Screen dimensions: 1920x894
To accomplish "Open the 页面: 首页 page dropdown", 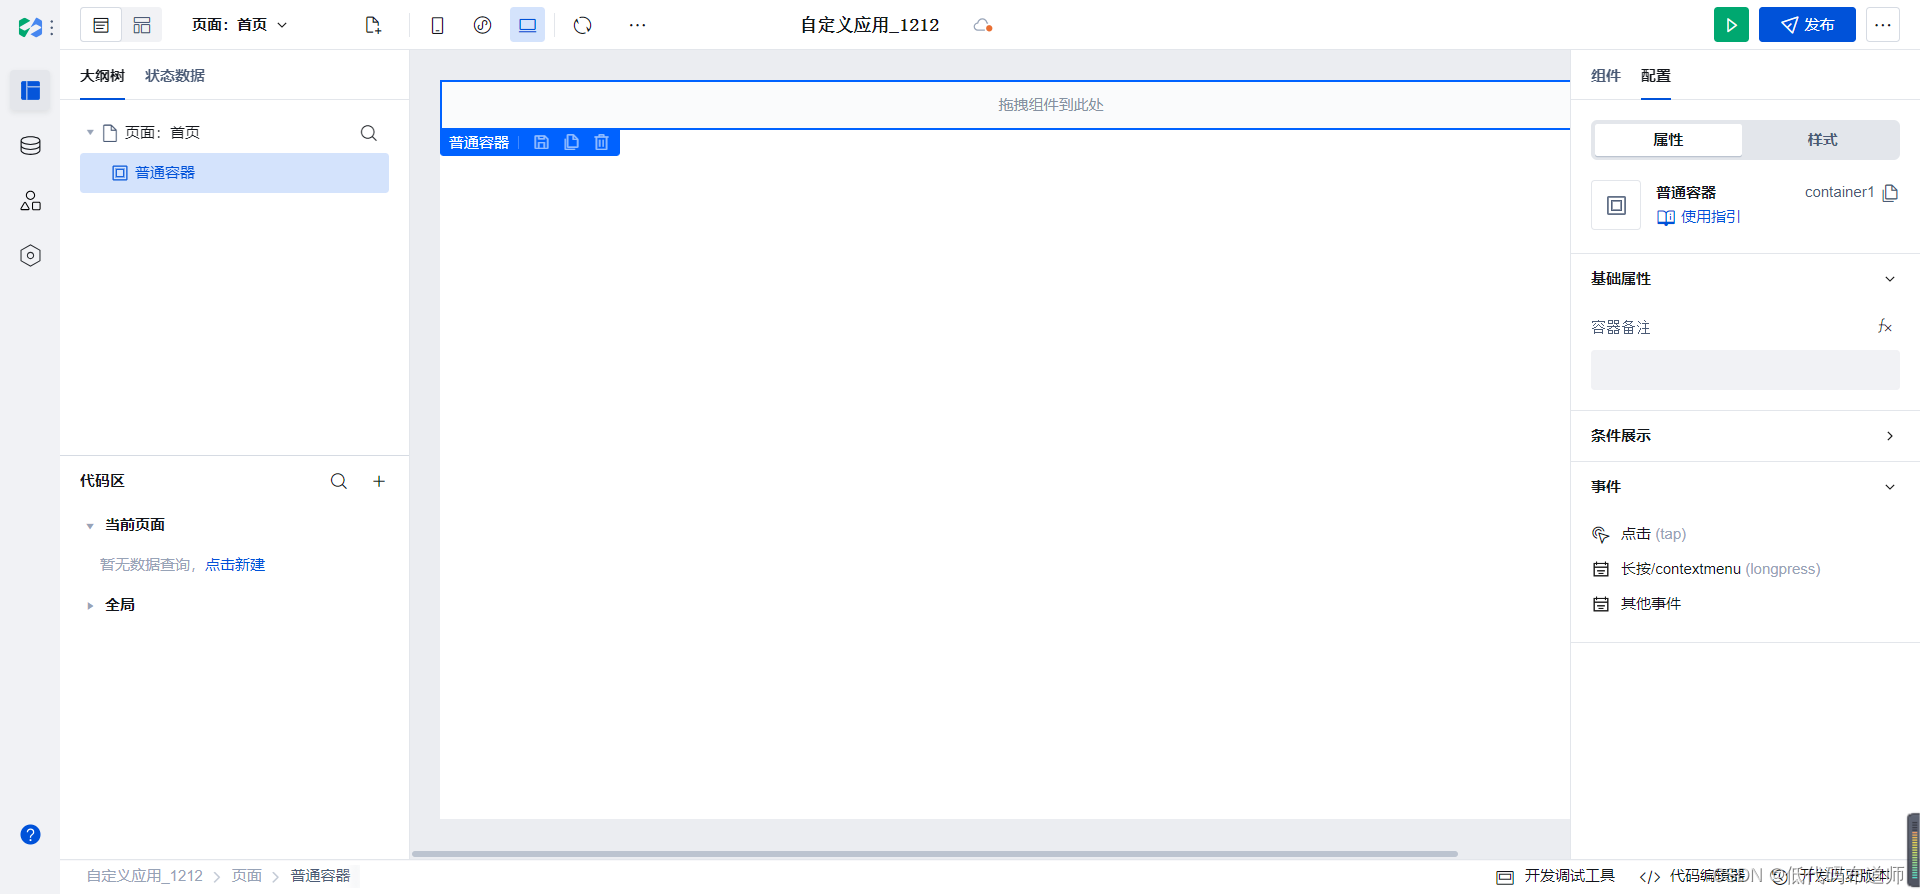I will (x=240, y=25).
